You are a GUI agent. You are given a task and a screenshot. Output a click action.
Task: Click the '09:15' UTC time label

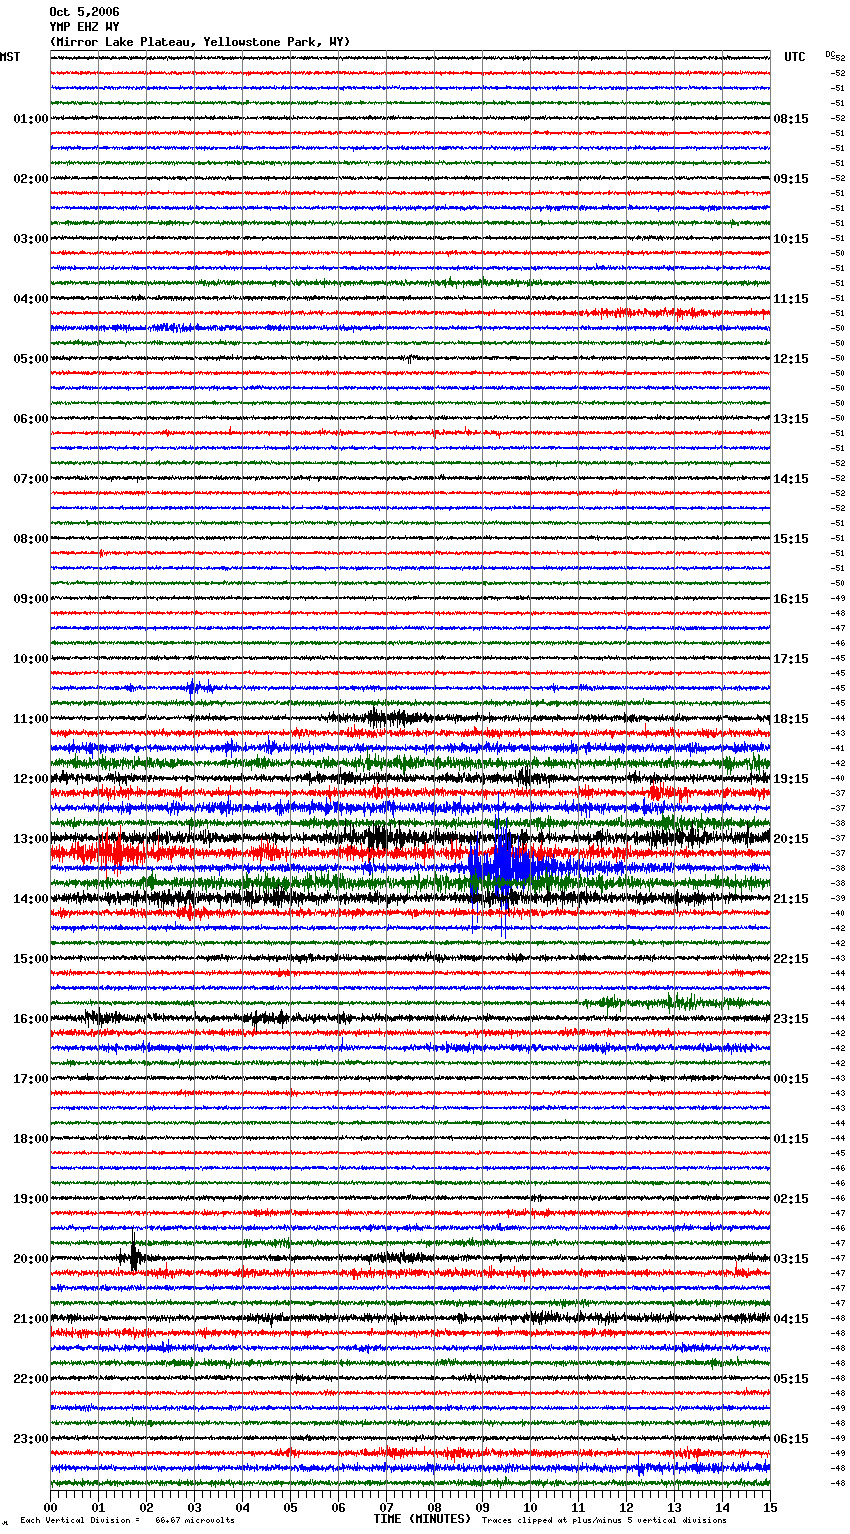tap(791, 179)
